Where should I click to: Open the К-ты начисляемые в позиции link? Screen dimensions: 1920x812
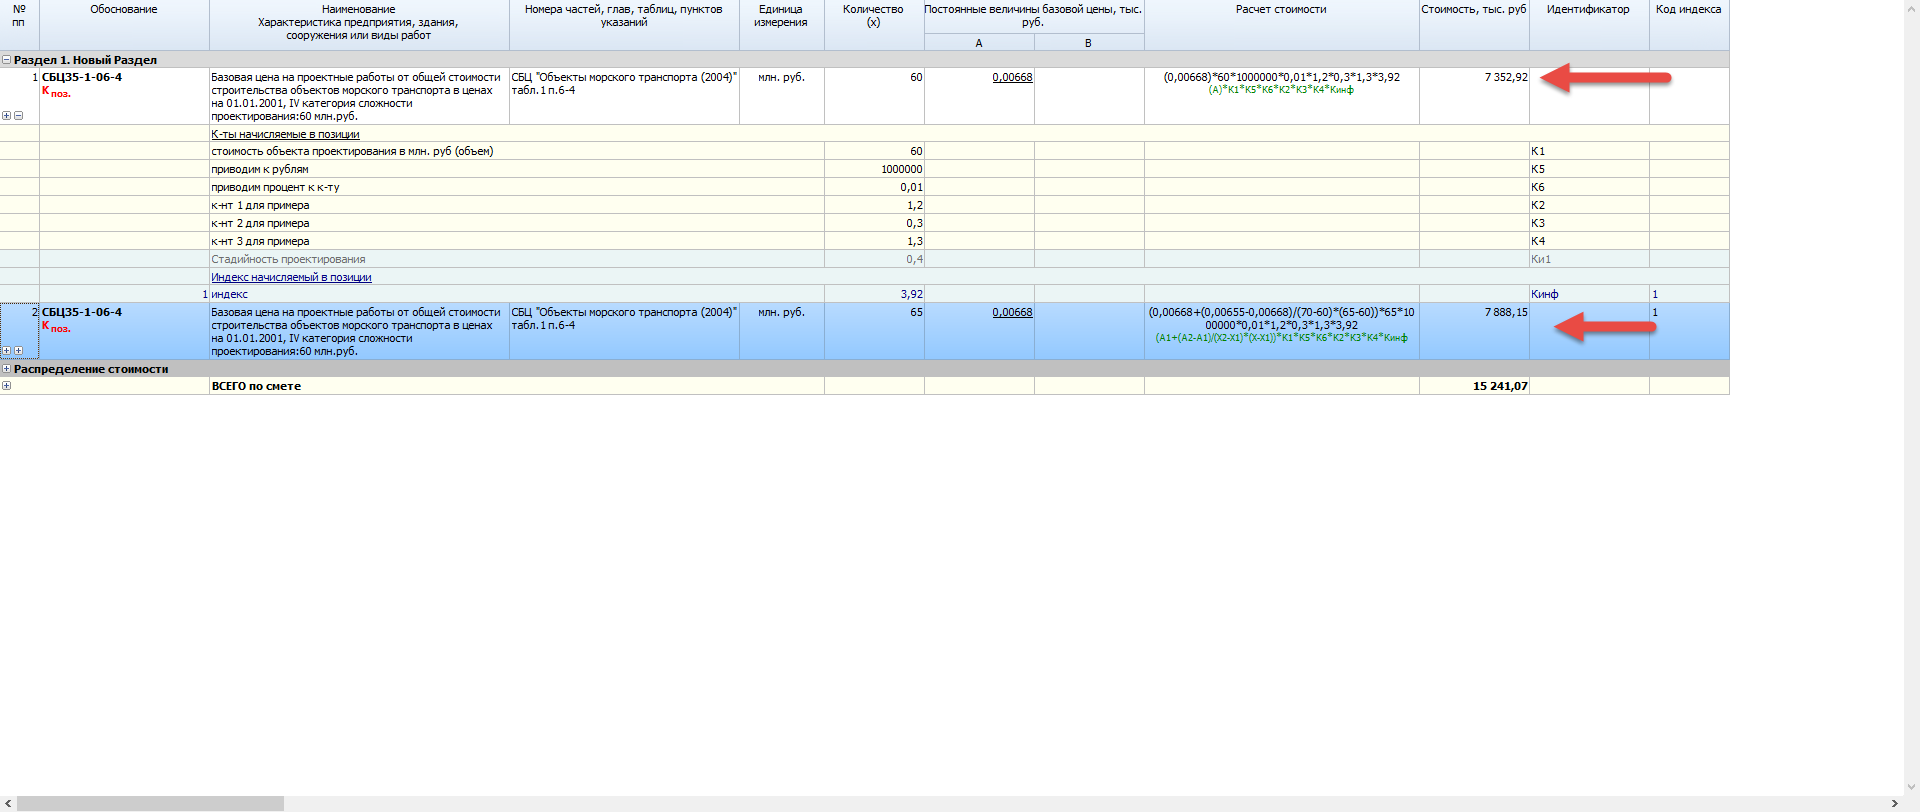point(285,134)
